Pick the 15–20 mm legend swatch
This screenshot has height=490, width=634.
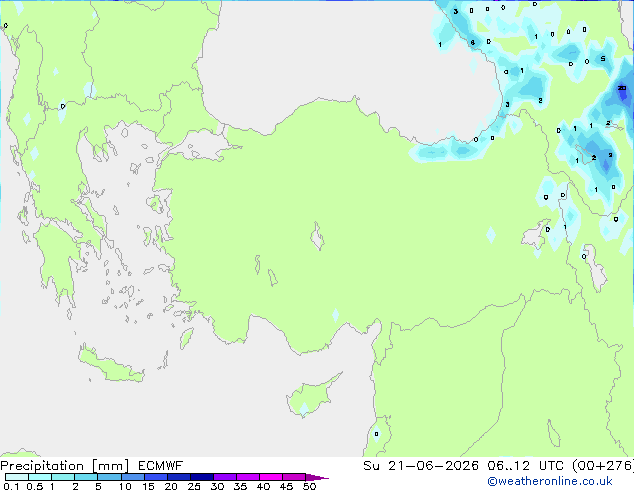(x=155, y=477)
